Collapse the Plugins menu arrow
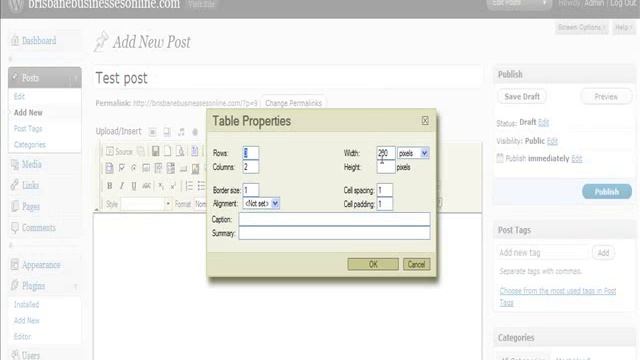Viewport: 640px width, 360px height. pos(76,286)
